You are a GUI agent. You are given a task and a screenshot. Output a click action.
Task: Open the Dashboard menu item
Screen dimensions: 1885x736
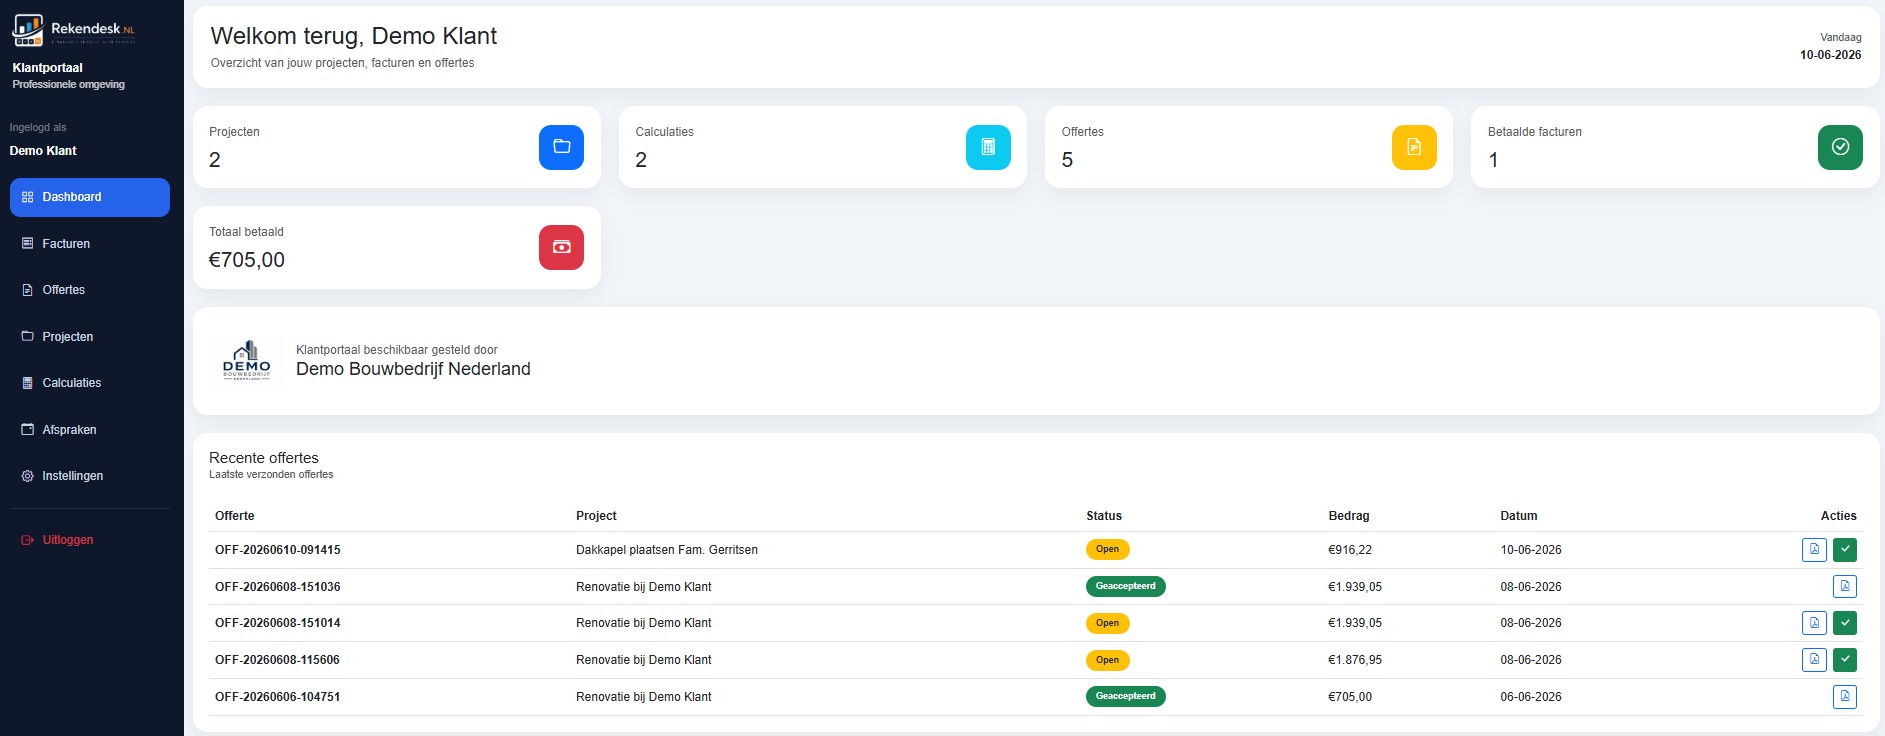point(90,197)
